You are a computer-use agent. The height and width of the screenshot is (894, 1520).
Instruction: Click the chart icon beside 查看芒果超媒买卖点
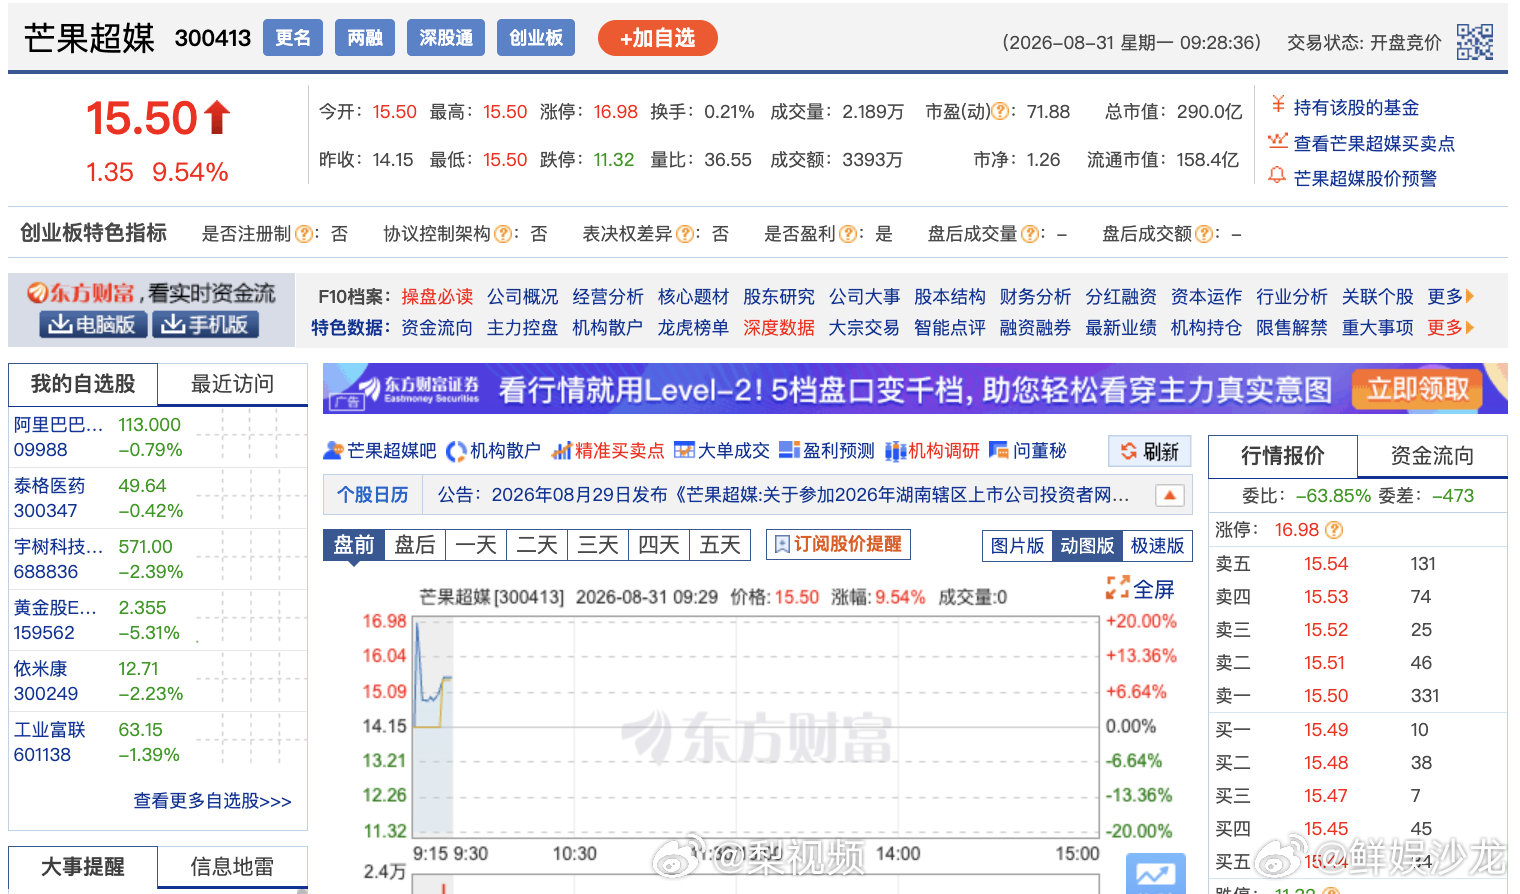(1277, 142)
